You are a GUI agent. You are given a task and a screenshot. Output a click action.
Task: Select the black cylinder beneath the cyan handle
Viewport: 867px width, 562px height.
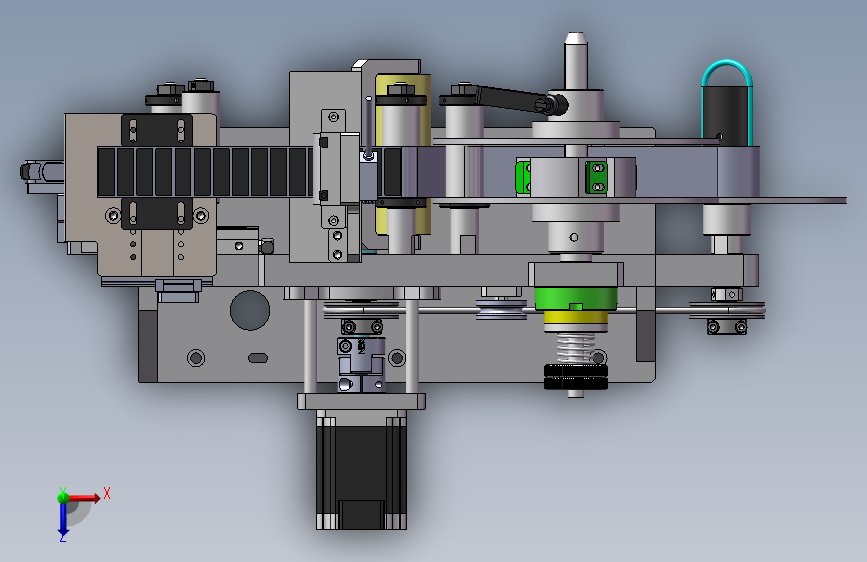725,116
